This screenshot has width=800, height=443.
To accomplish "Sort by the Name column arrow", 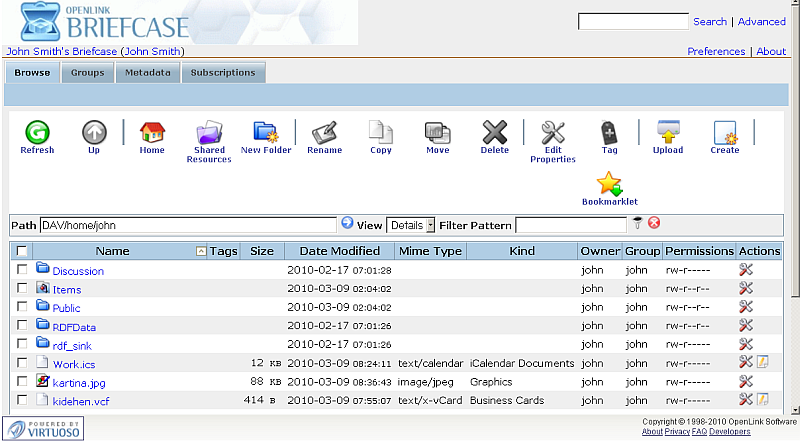I will (201, 251).
